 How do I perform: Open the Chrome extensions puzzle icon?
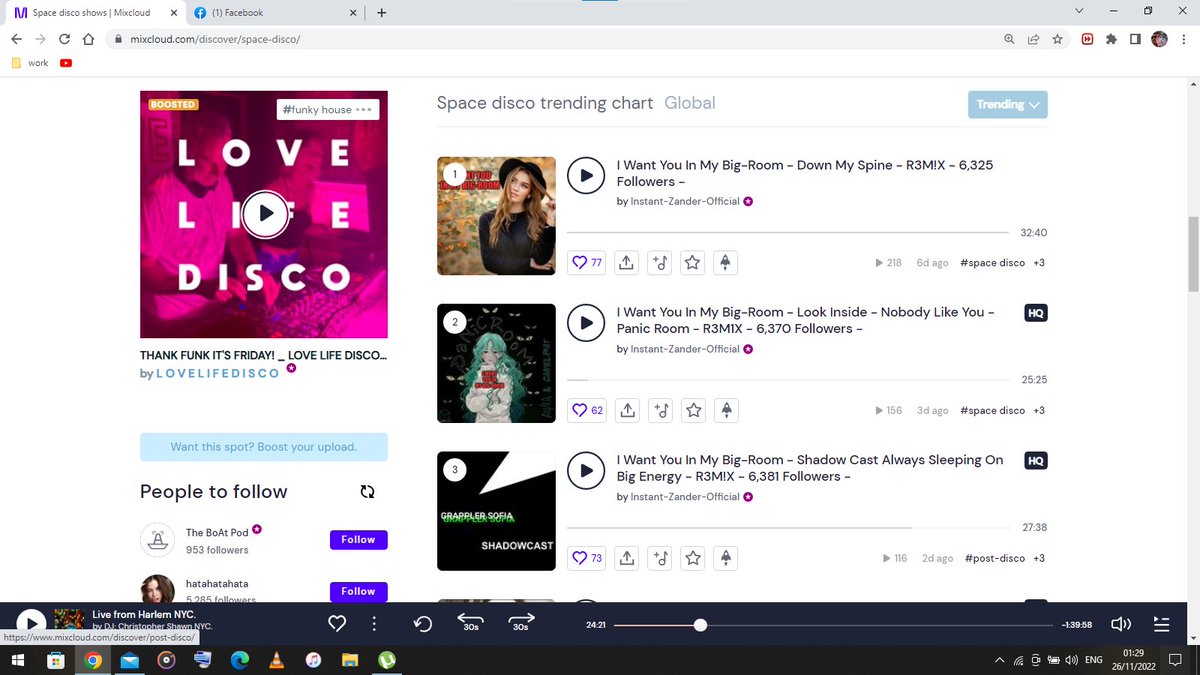pos(1111,39)
